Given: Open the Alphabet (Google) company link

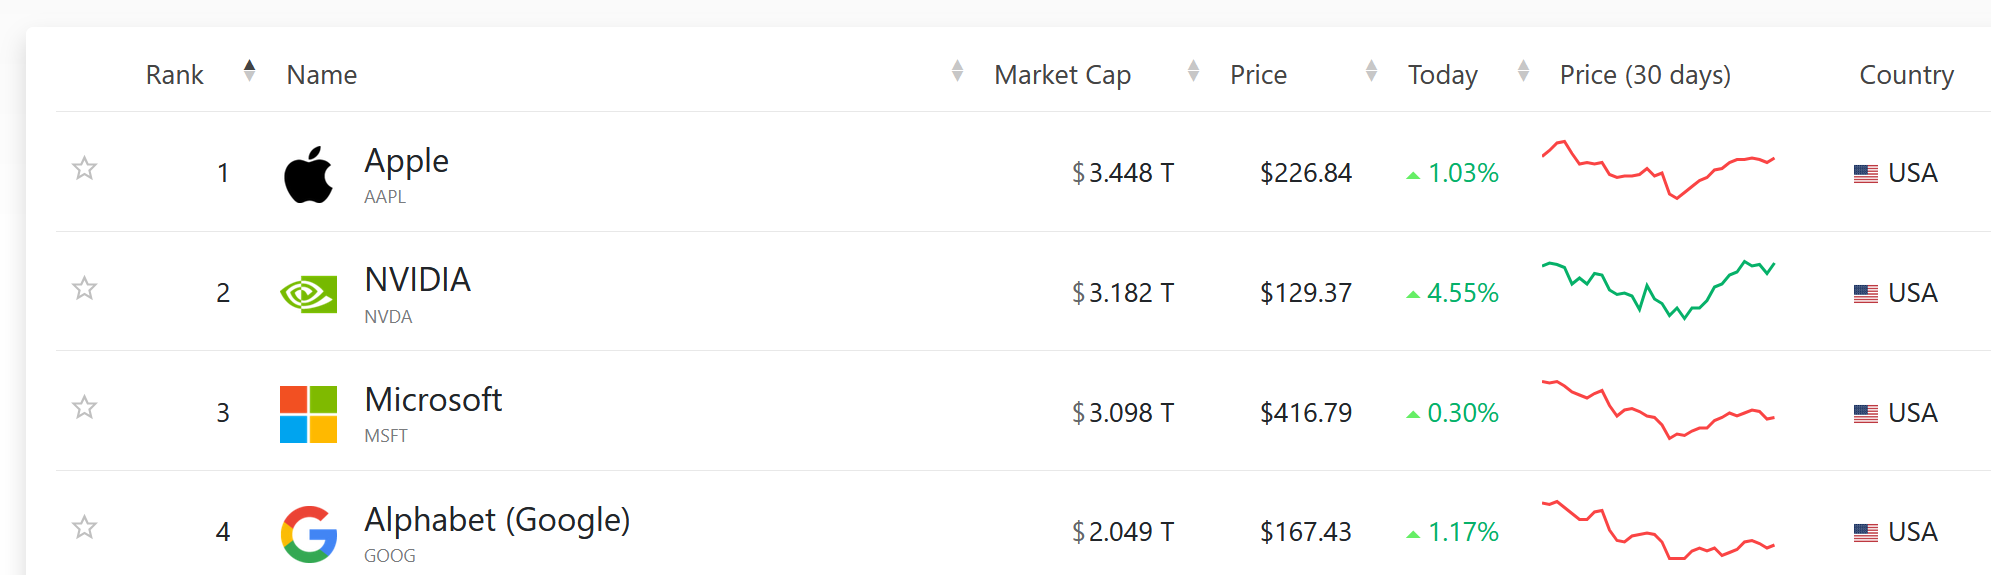Looking at the screenshot, I should [497, 520].
